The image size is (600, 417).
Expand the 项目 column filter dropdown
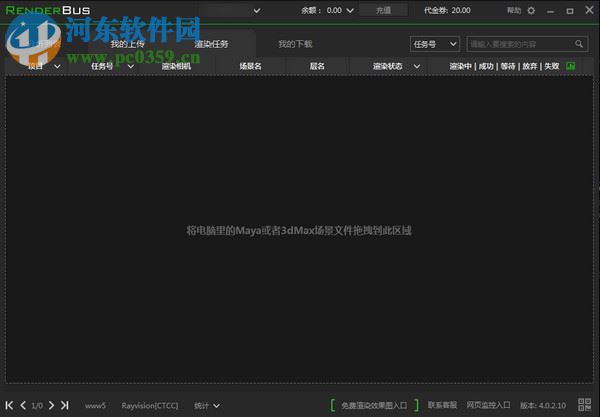coord(57,67)
